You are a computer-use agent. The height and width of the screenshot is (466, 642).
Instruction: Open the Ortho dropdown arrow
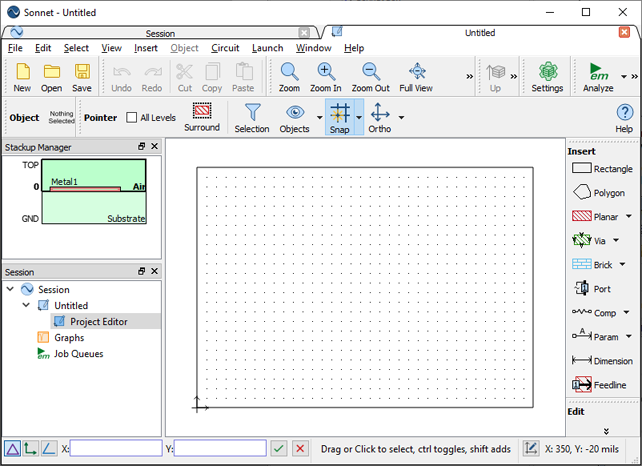[401, 118]
